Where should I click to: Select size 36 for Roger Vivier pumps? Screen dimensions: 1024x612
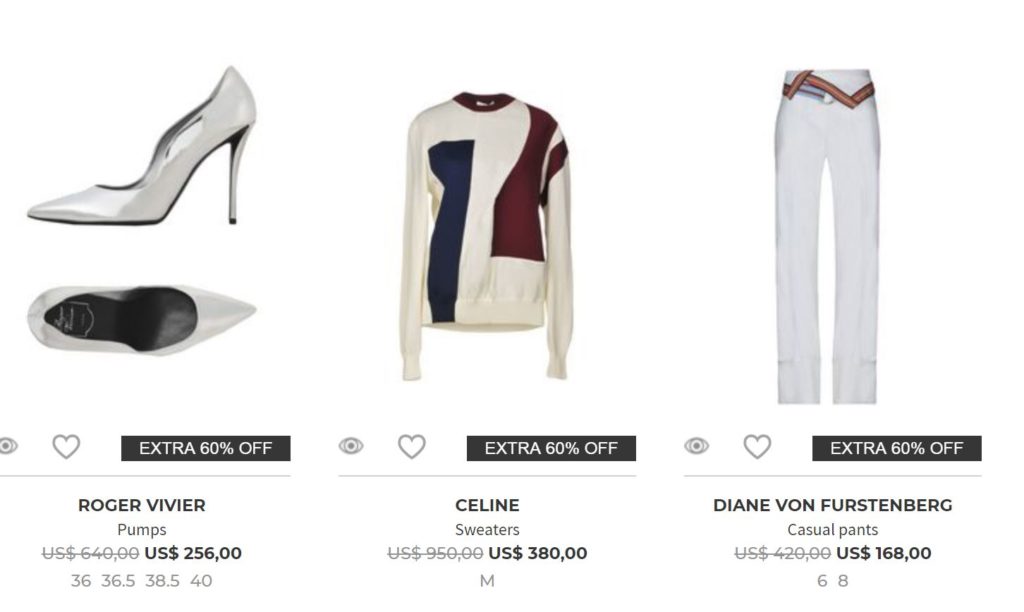pyautogui.click(x=81, y=580)
